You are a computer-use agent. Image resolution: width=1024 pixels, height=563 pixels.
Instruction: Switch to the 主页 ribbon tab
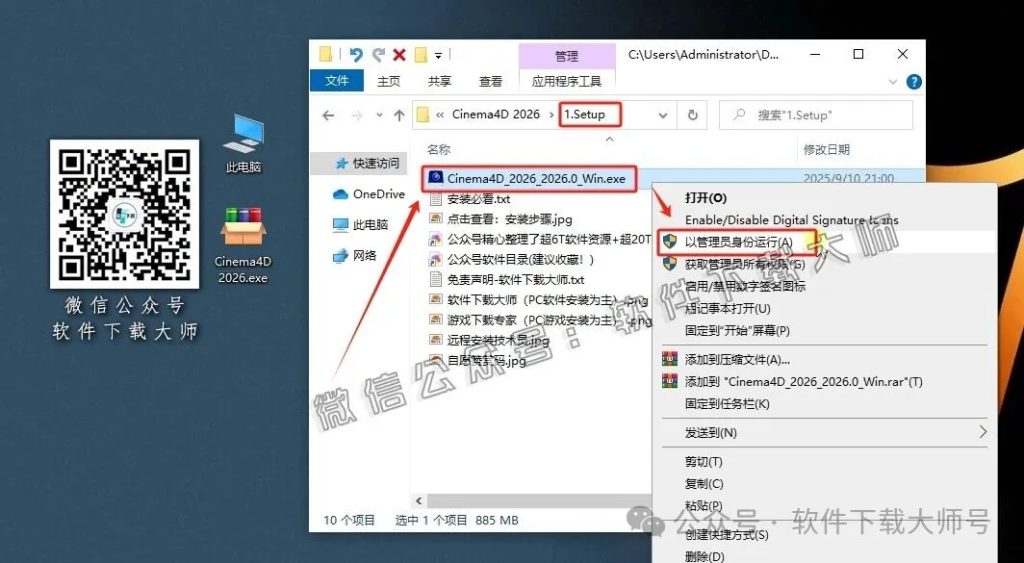pos(389,81)
